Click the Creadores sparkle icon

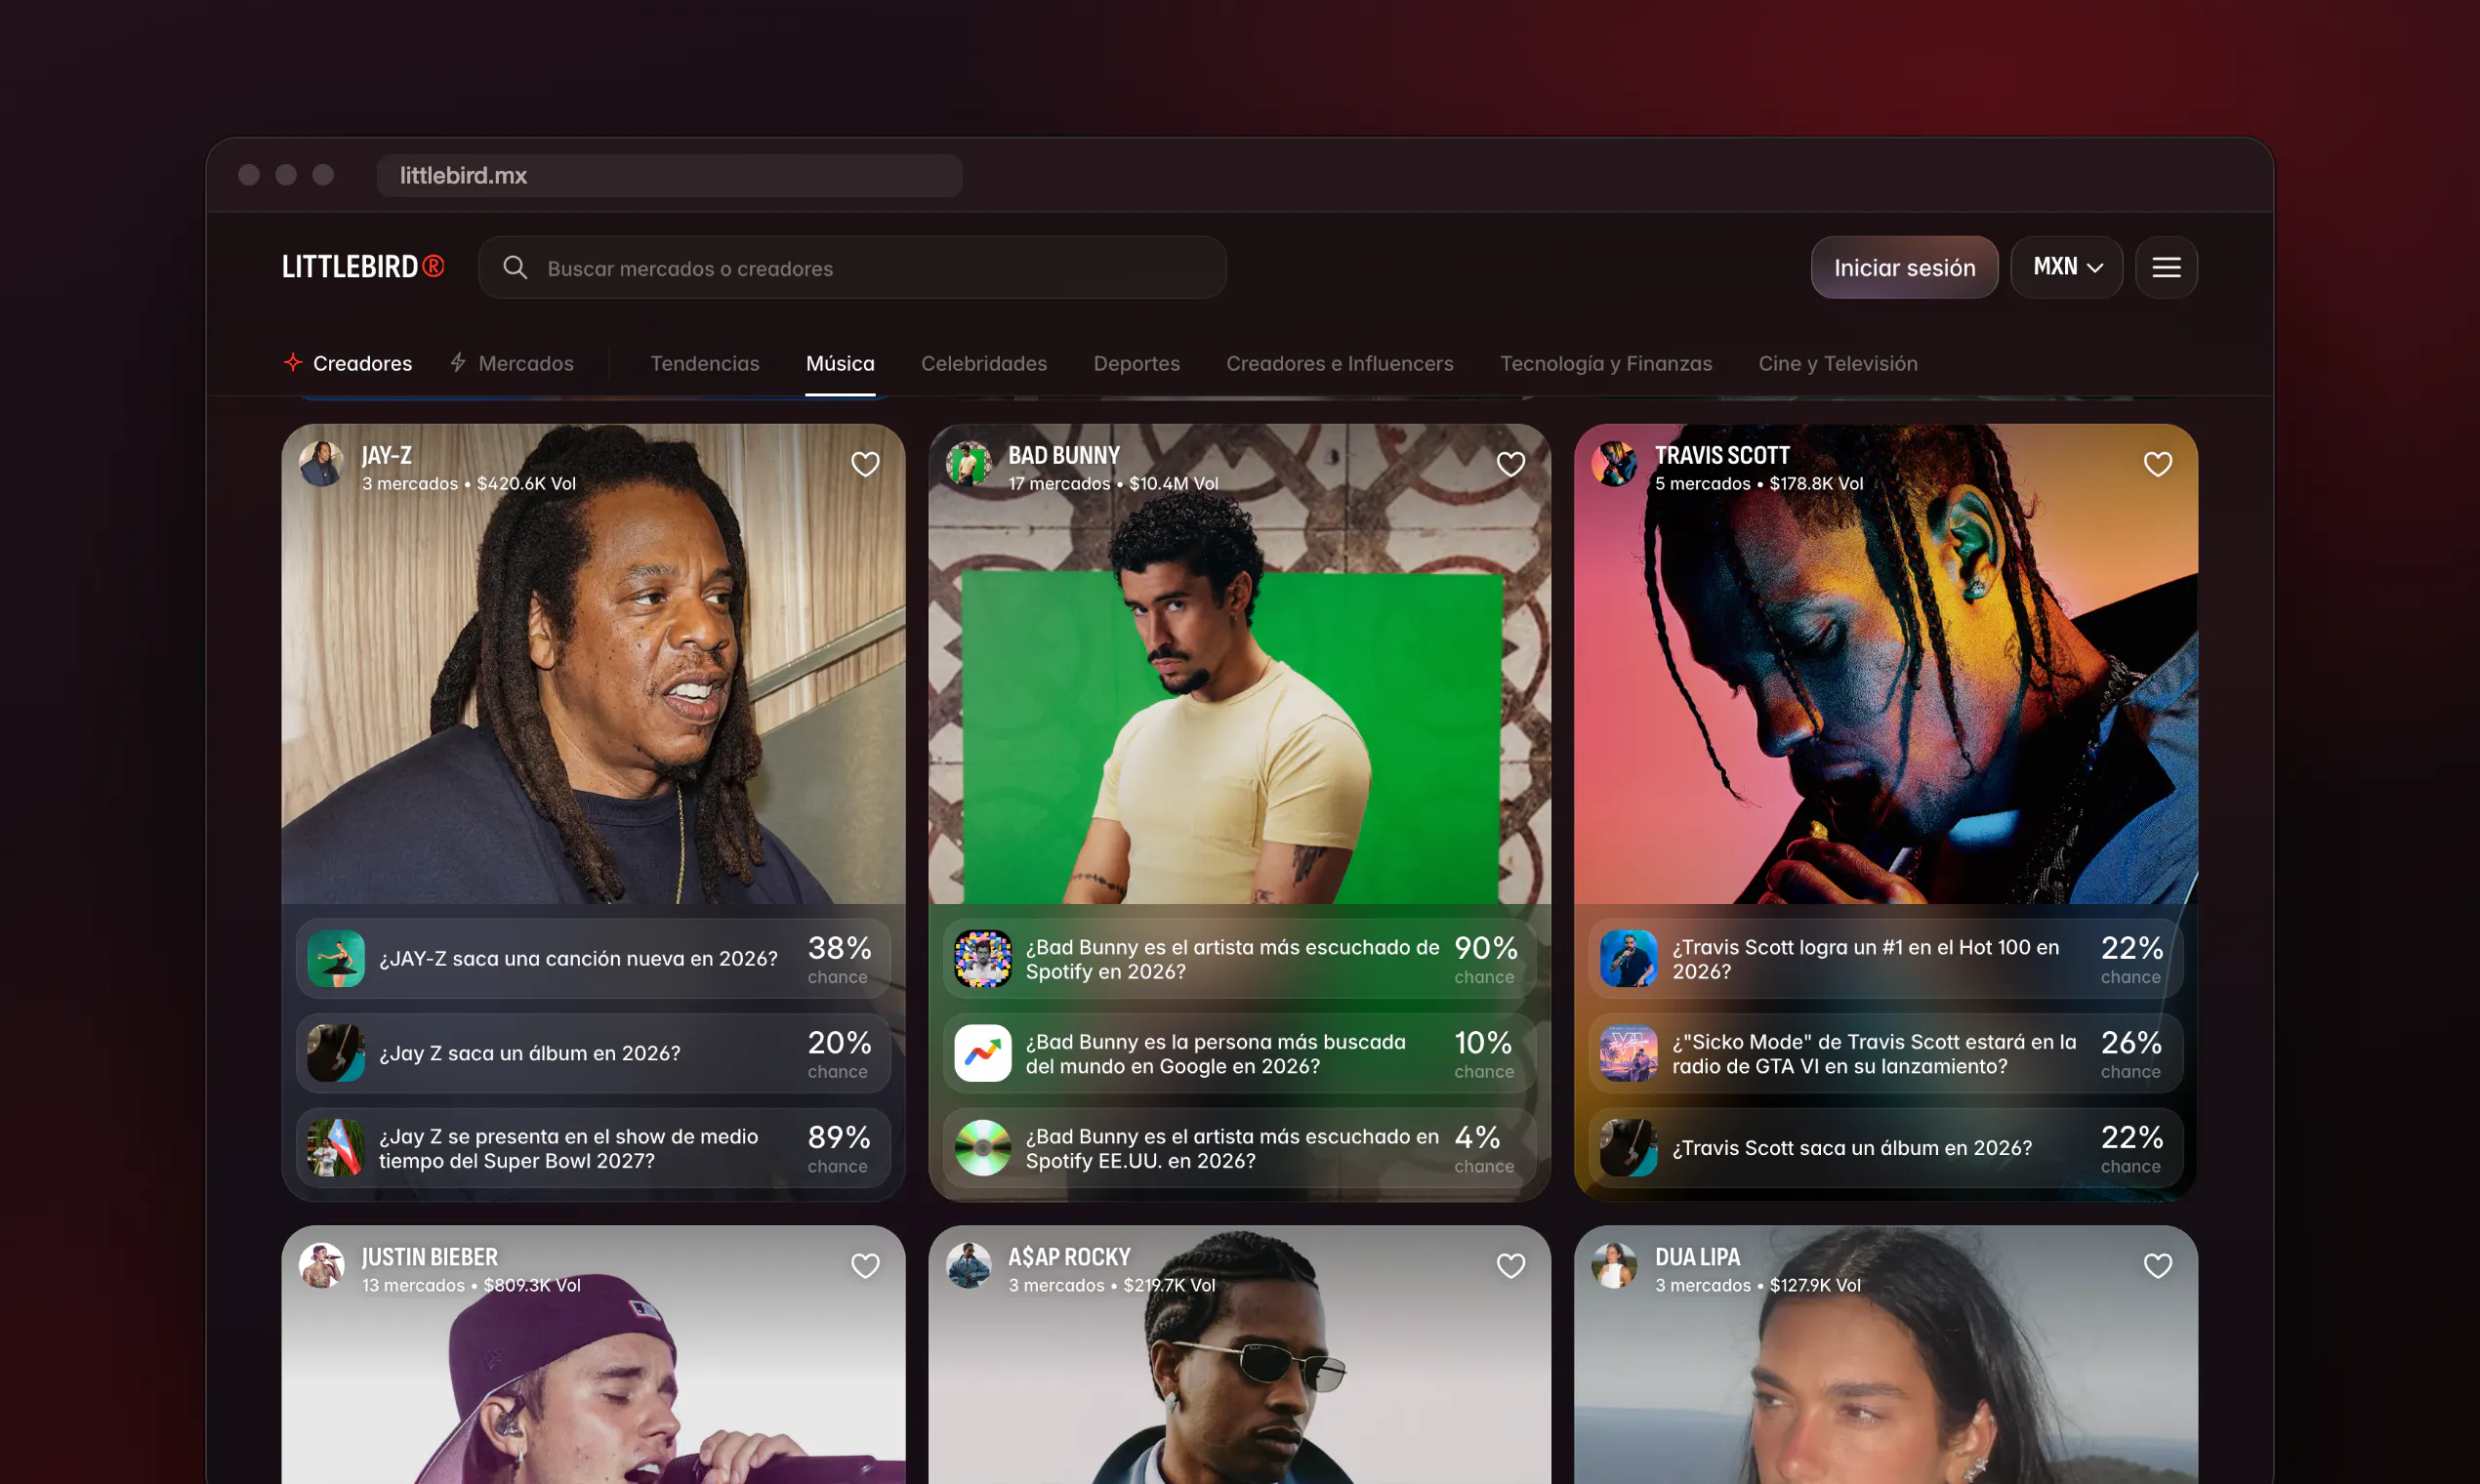pyautogui.click(x=293, y=363)
